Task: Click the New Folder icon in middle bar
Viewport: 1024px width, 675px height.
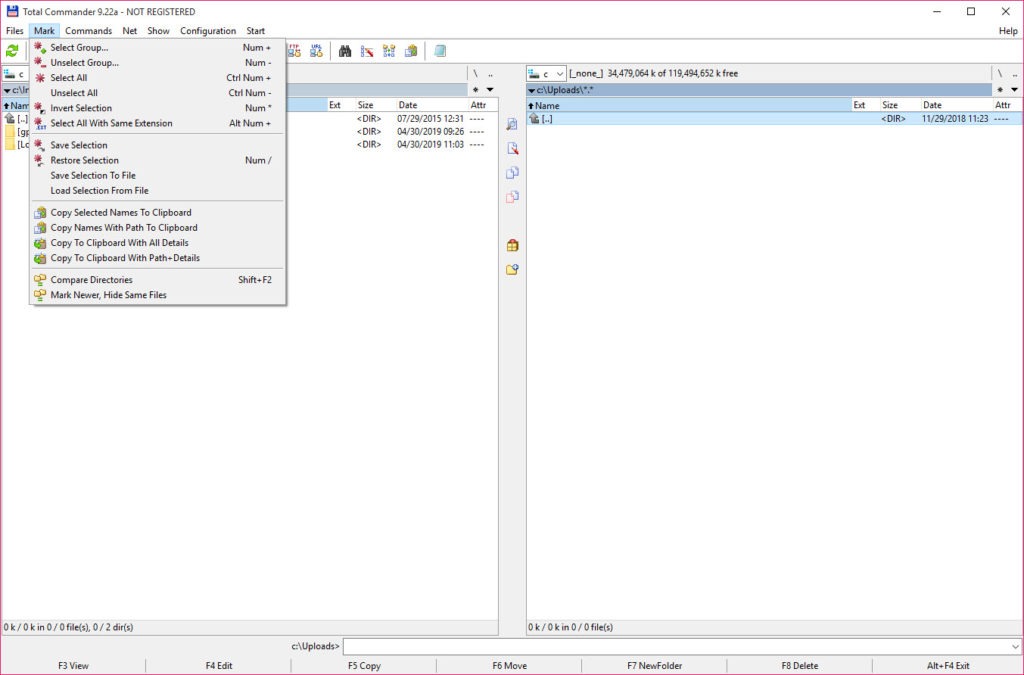Action: coord(512,270)
